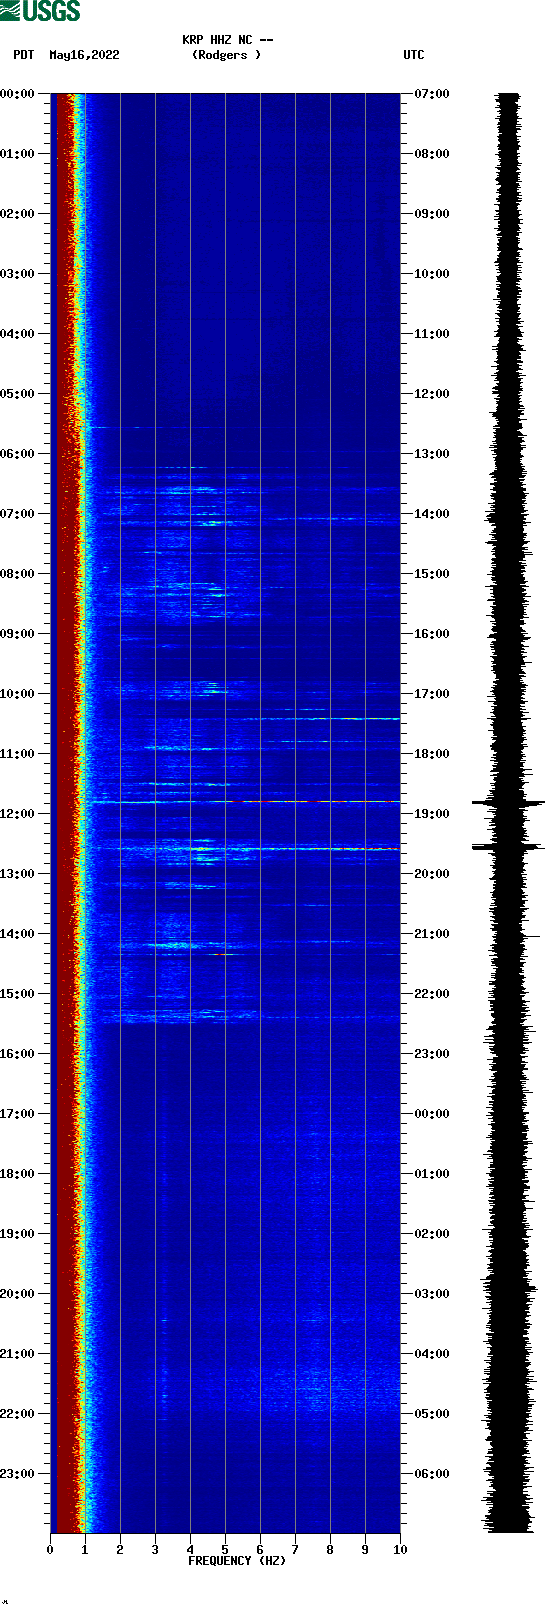Click the 06:00 UTC time label
Screen dimensions: 552x1613
click(432, 1474)
